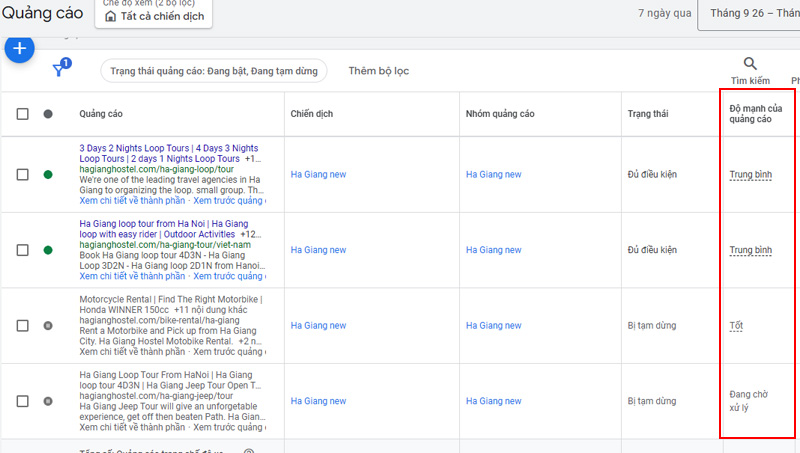
Task: Click green status dot of 3 Days 2 Nights ad
Action: pos(48,175)
